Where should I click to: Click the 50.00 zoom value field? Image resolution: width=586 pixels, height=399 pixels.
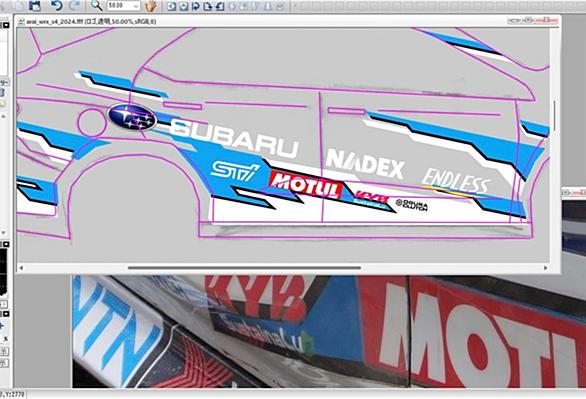tap(120, 6)
